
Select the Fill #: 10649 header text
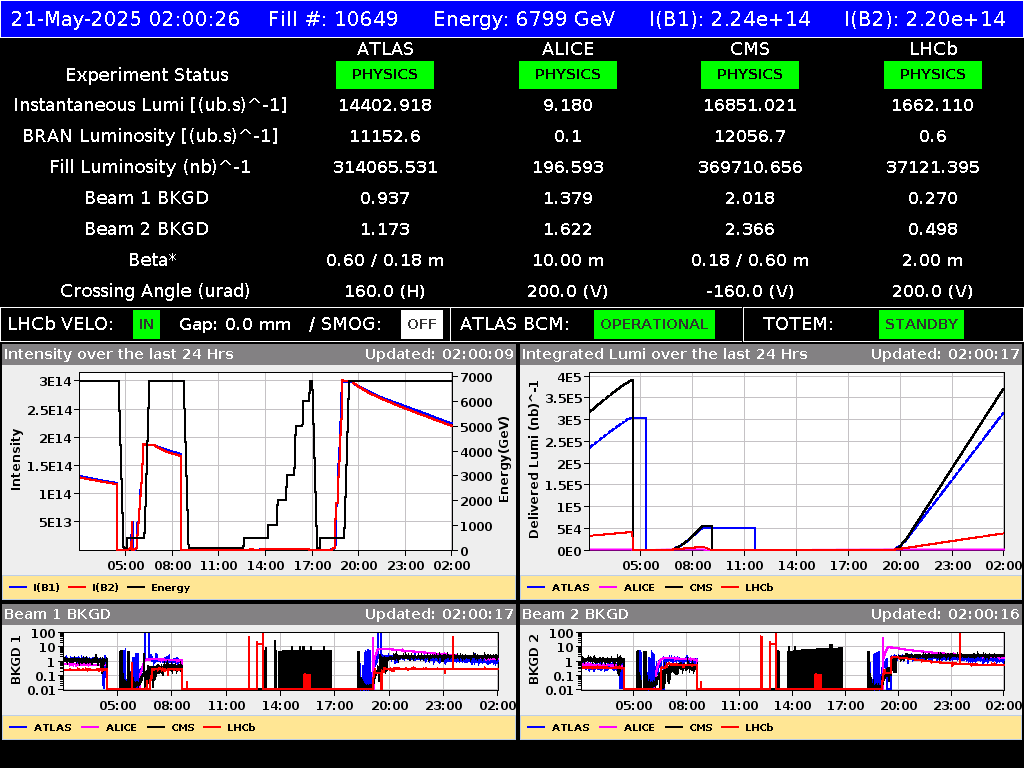(x=333, y=19)
